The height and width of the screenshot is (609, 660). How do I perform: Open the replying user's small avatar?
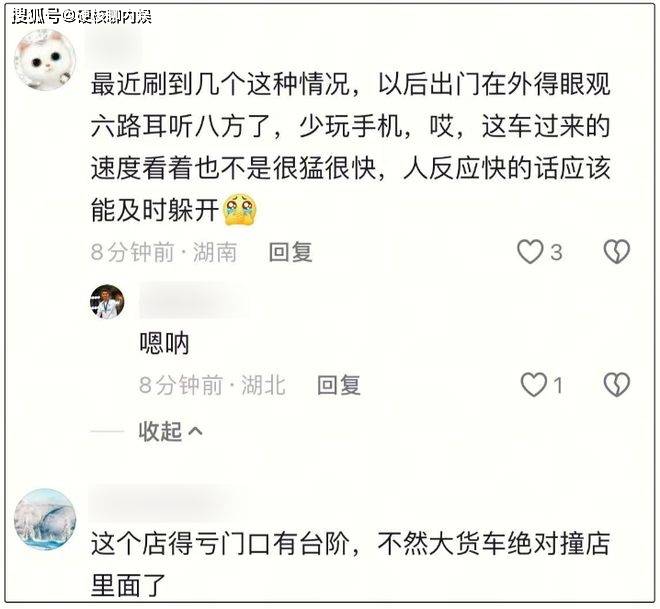[x=107, y=302]
